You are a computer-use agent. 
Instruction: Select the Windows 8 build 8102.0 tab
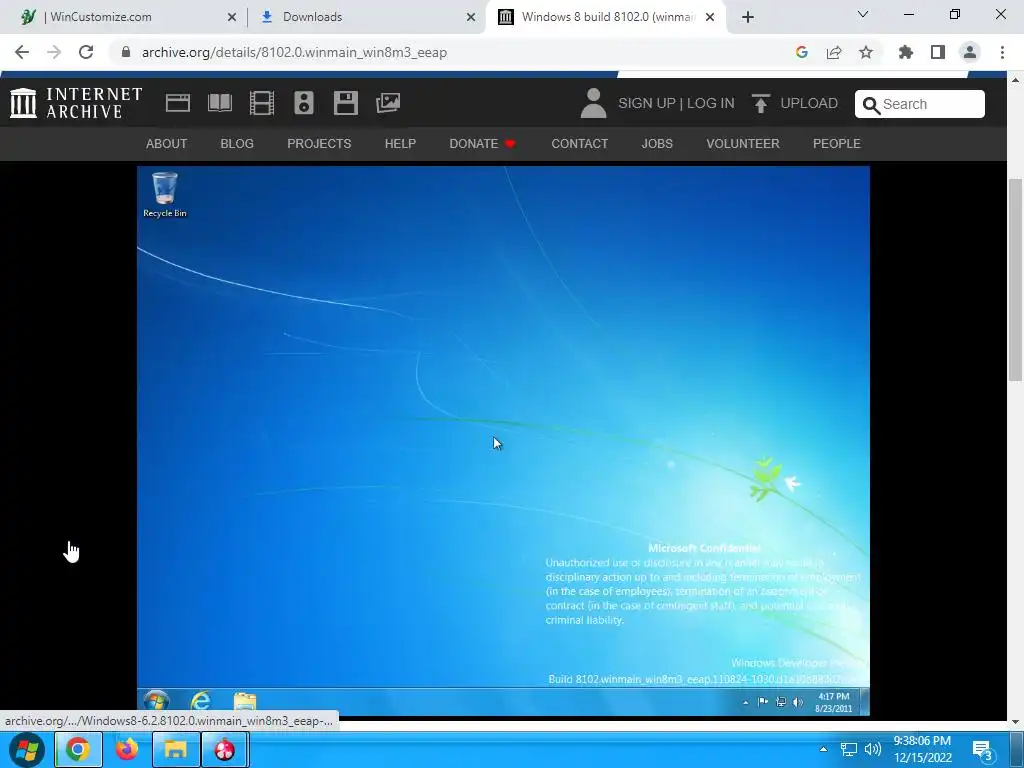(x=608, y=17)
